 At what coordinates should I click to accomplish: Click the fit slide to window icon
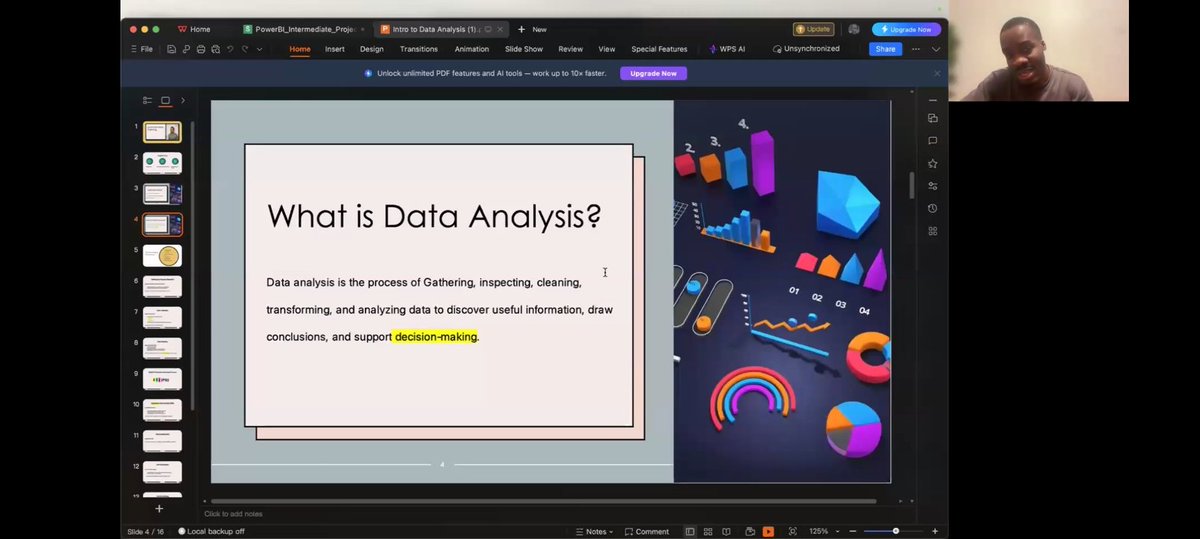793,531
